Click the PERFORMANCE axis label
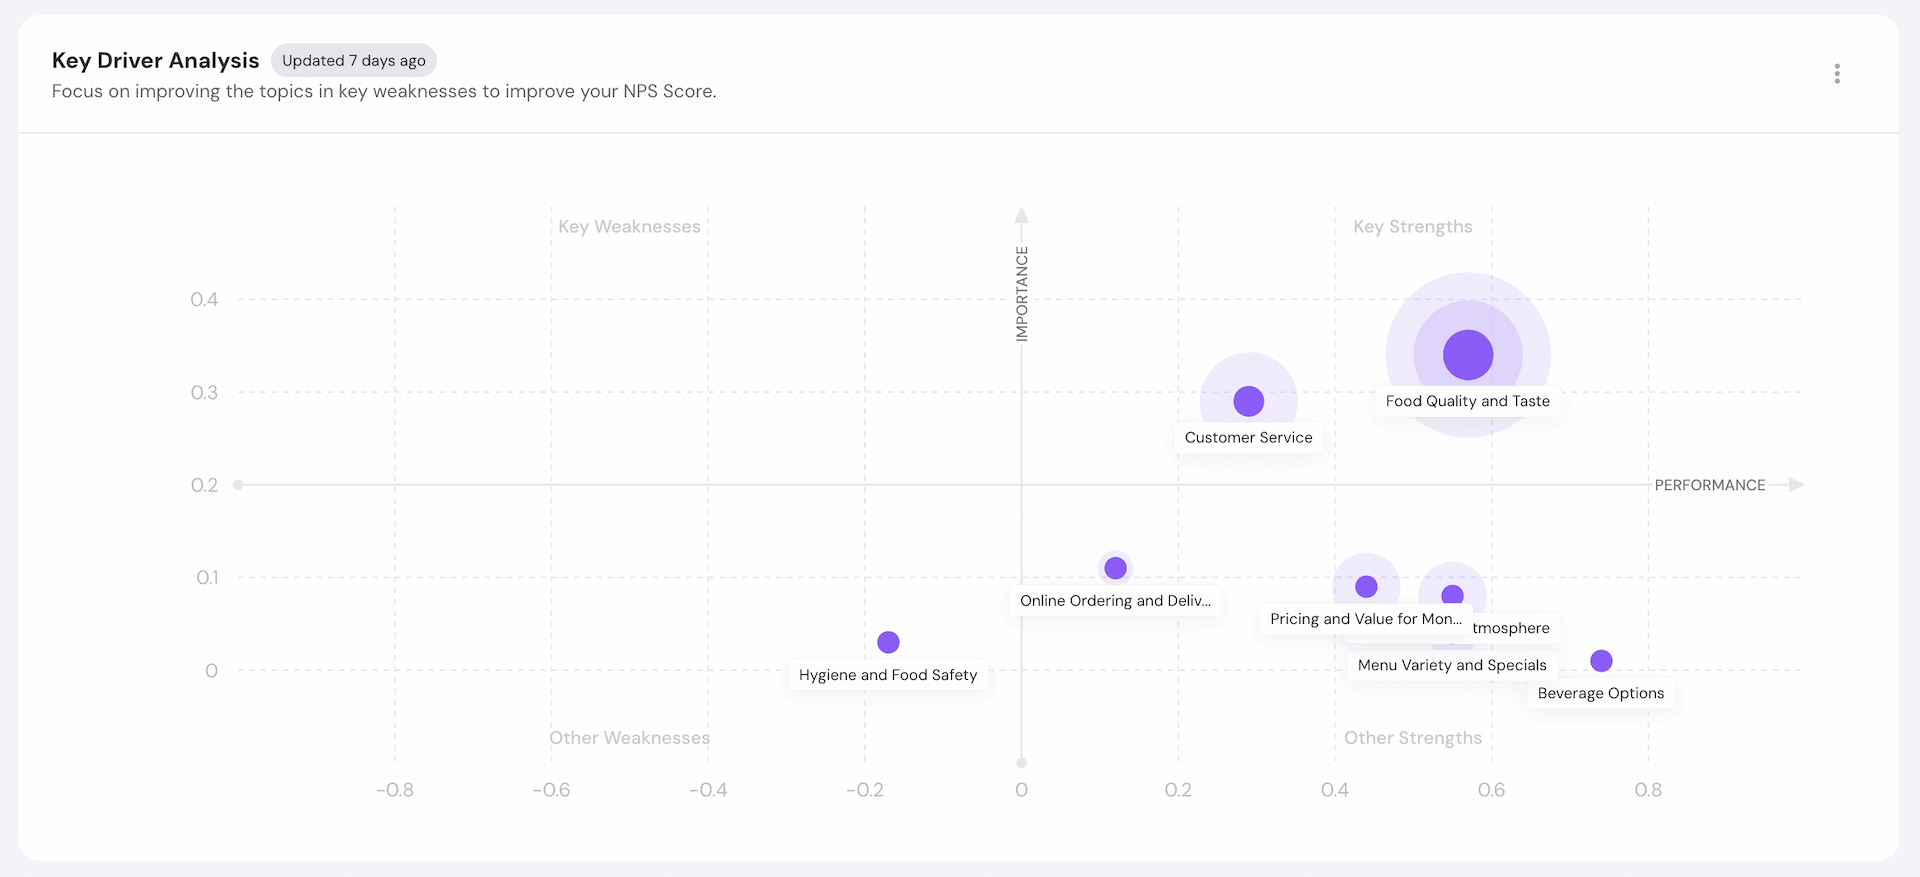The width and height of the screenshot is (1920, 877). [x=1709, y=485]
